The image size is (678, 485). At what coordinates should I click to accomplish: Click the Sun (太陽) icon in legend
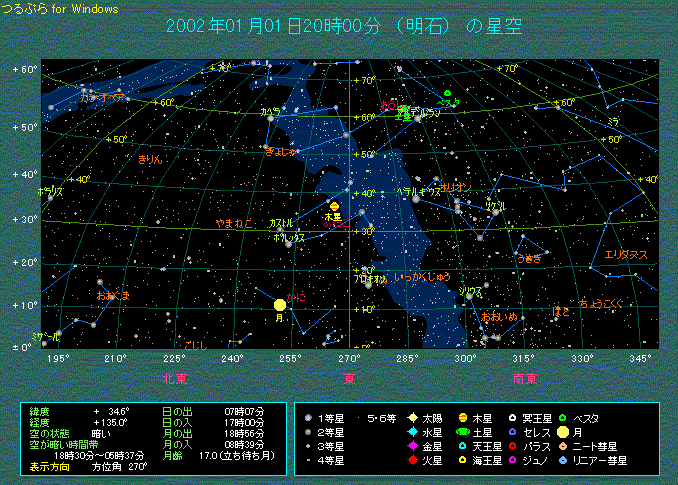(411, 416)
